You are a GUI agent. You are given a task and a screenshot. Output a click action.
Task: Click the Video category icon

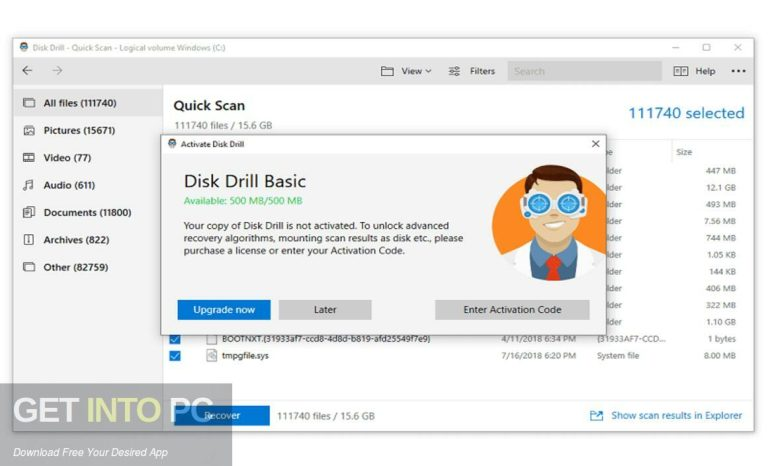29,158
